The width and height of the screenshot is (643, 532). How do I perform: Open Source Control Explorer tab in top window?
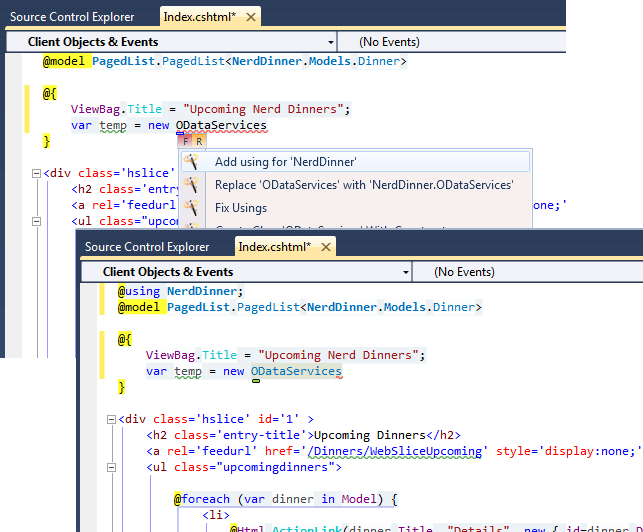72,17
